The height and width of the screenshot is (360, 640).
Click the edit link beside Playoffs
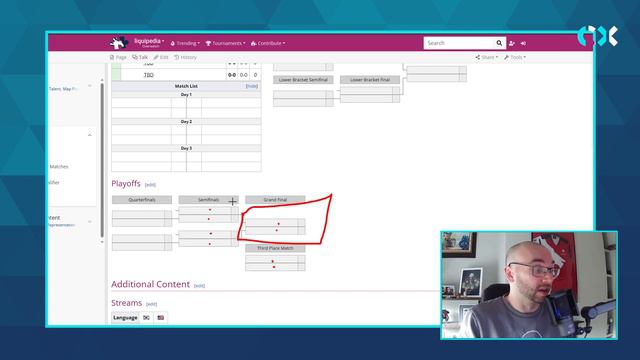point(150,185)
